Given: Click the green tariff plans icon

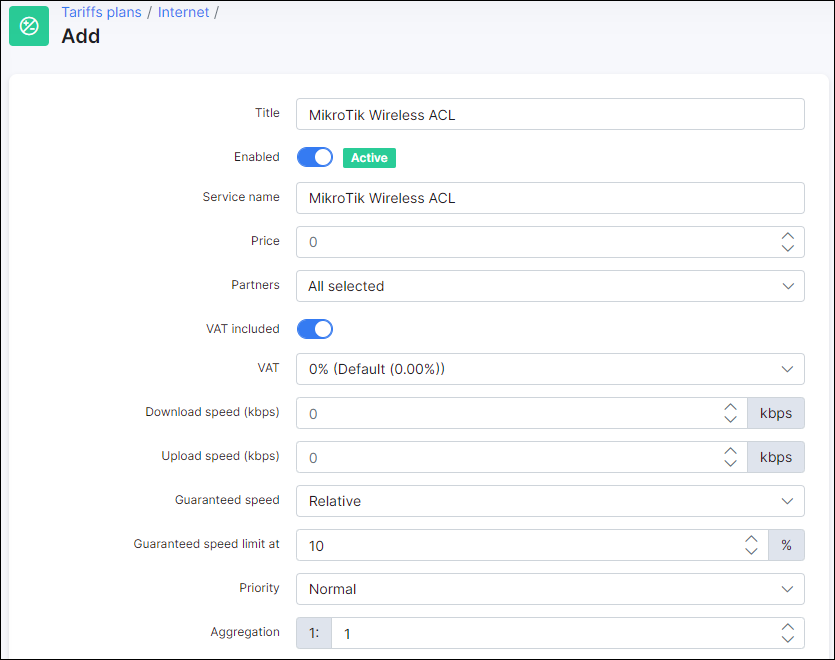Looking at the screenshot, I should [29, 26].
